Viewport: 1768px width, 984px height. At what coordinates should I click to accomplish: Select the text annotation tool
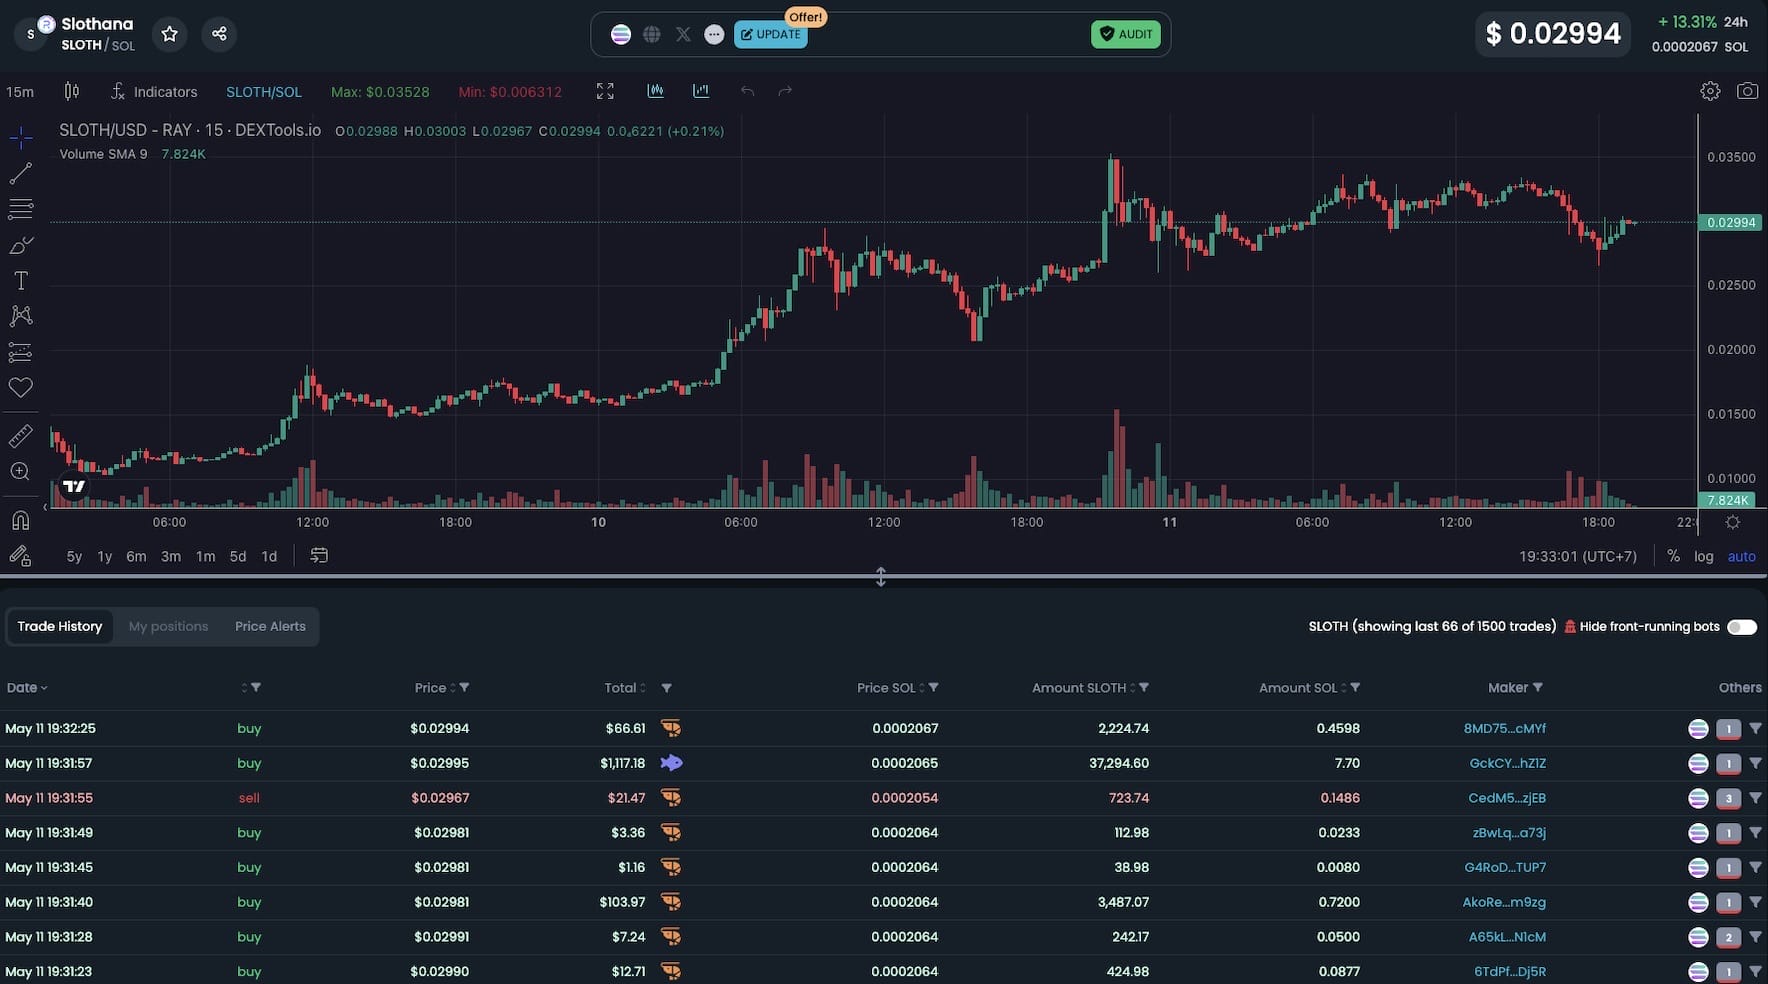[x=20, y=281]
